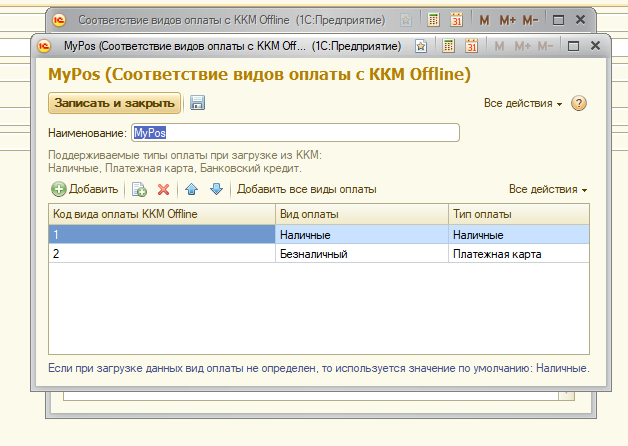
Task: Click 1C logo in background window title bar
Action: tap(59, 20)
